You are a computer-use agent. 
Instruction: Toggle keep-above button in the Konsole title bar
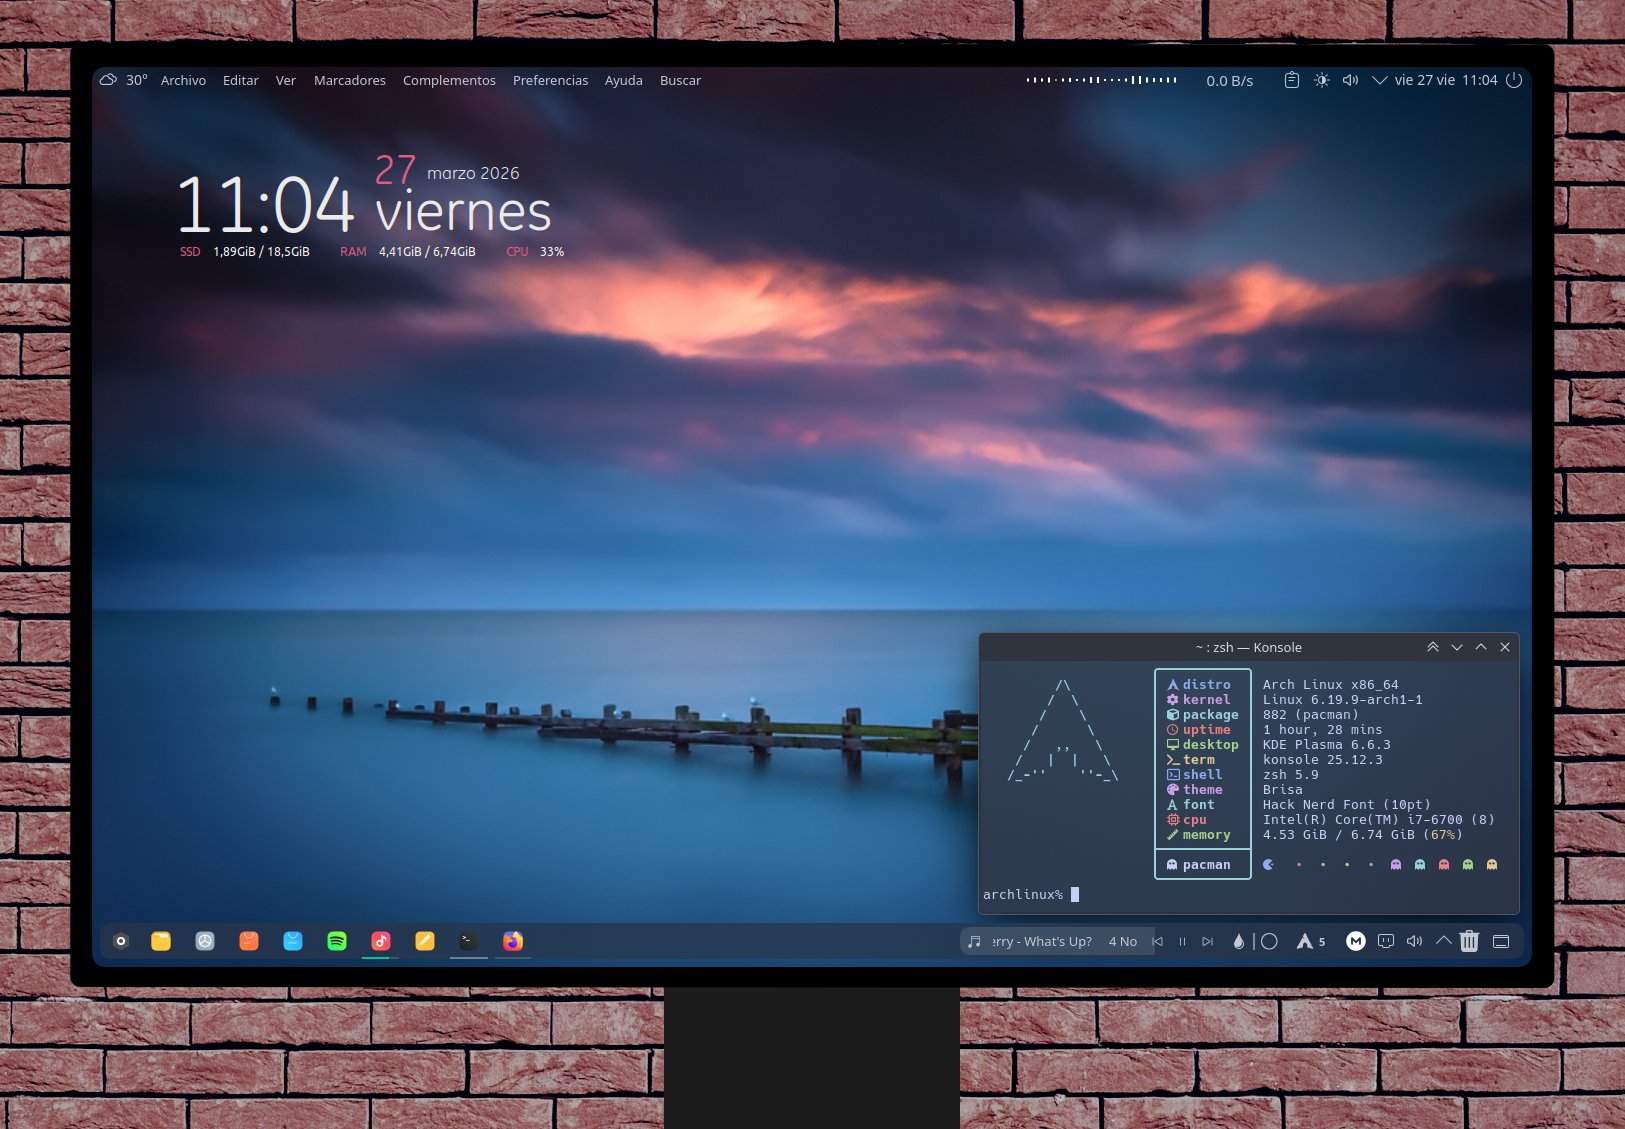tap(1433, 647)
